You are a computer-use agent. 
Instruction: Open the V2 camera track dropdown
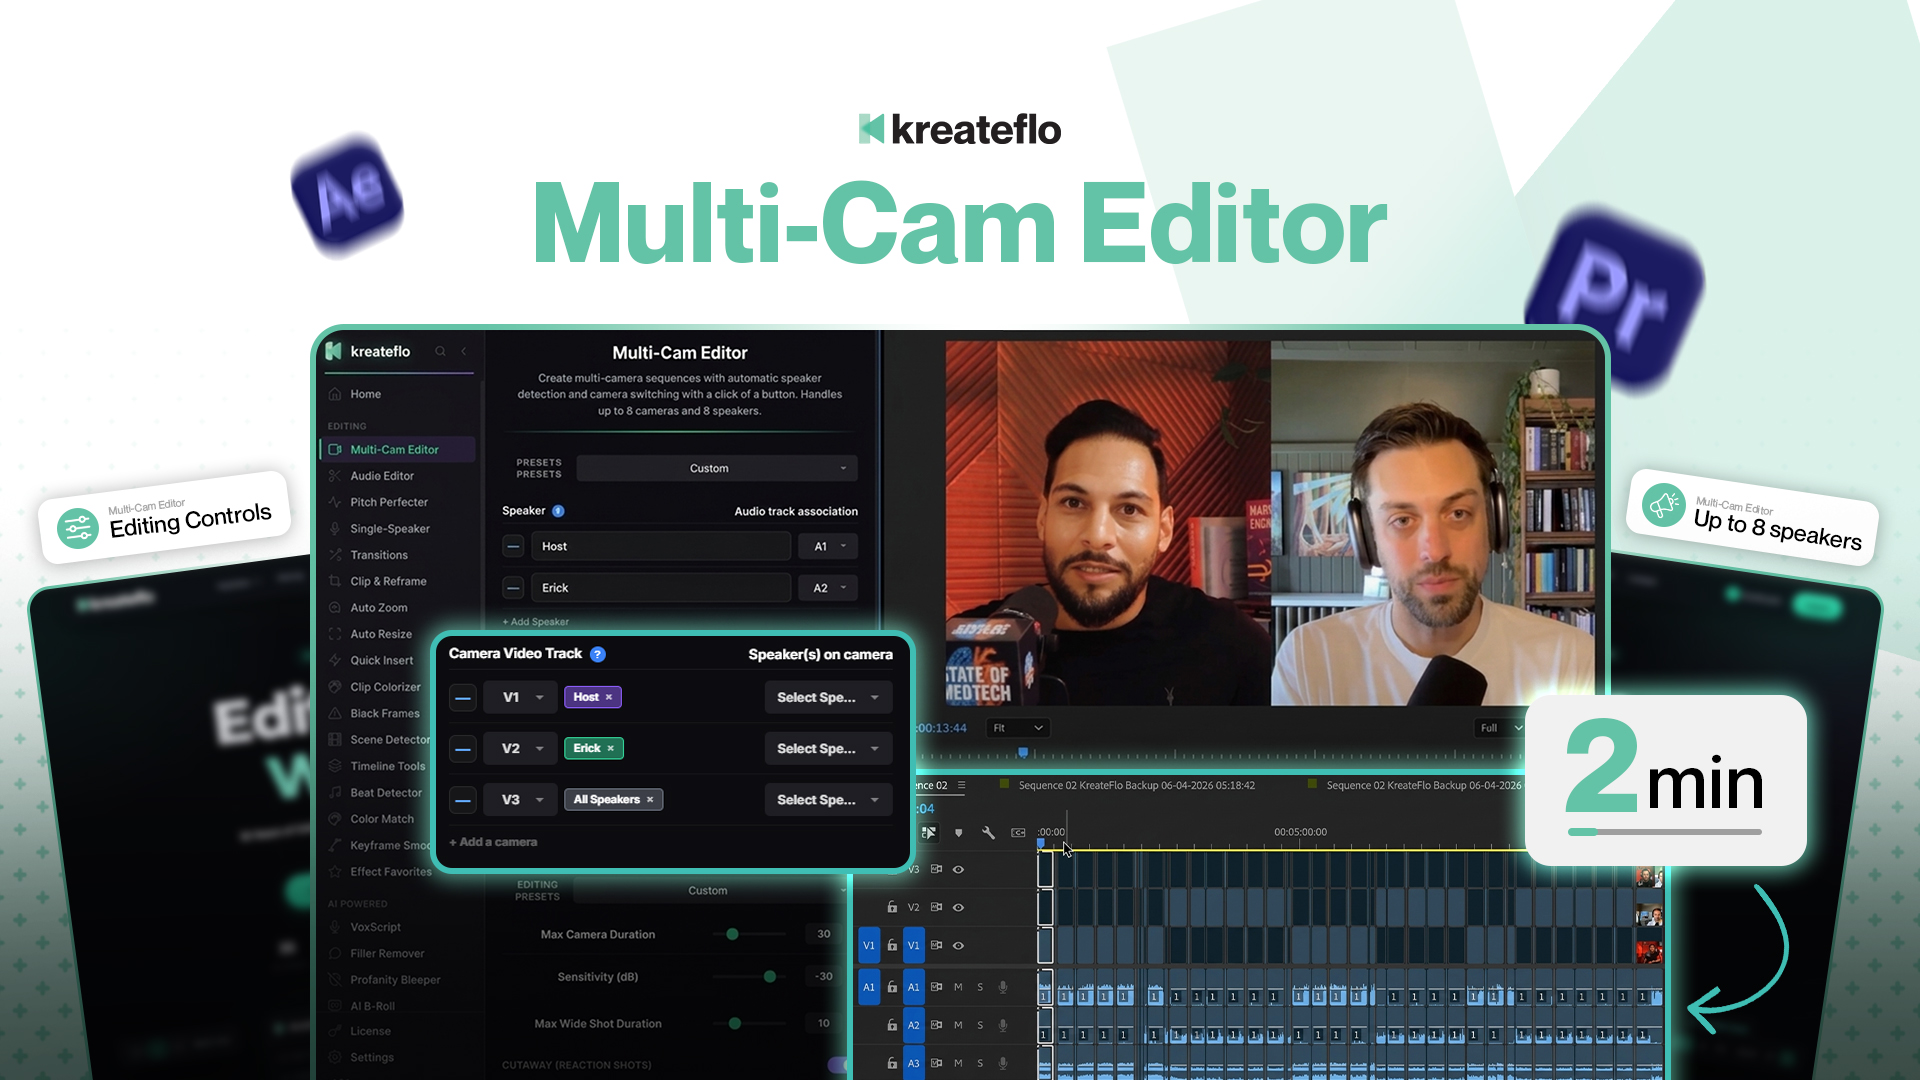pos(520,748)
